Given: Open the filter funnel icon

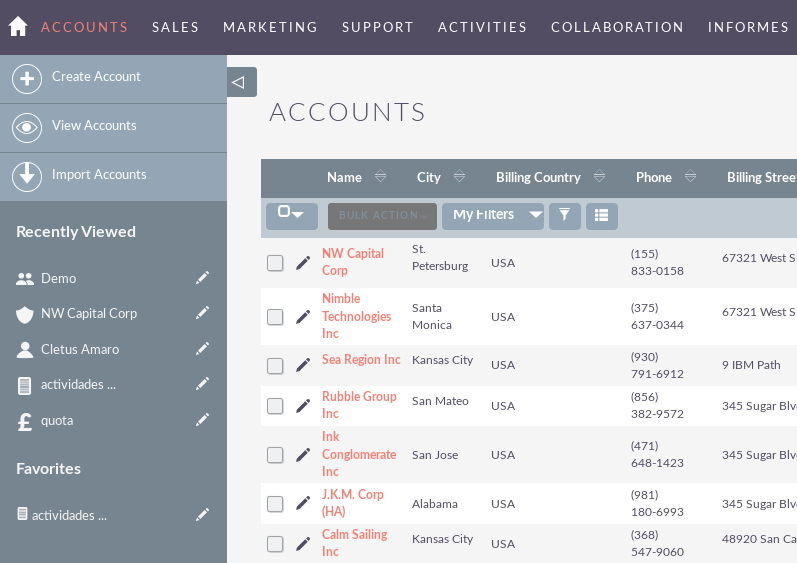Looking at the screenshot, I should 564,215.
